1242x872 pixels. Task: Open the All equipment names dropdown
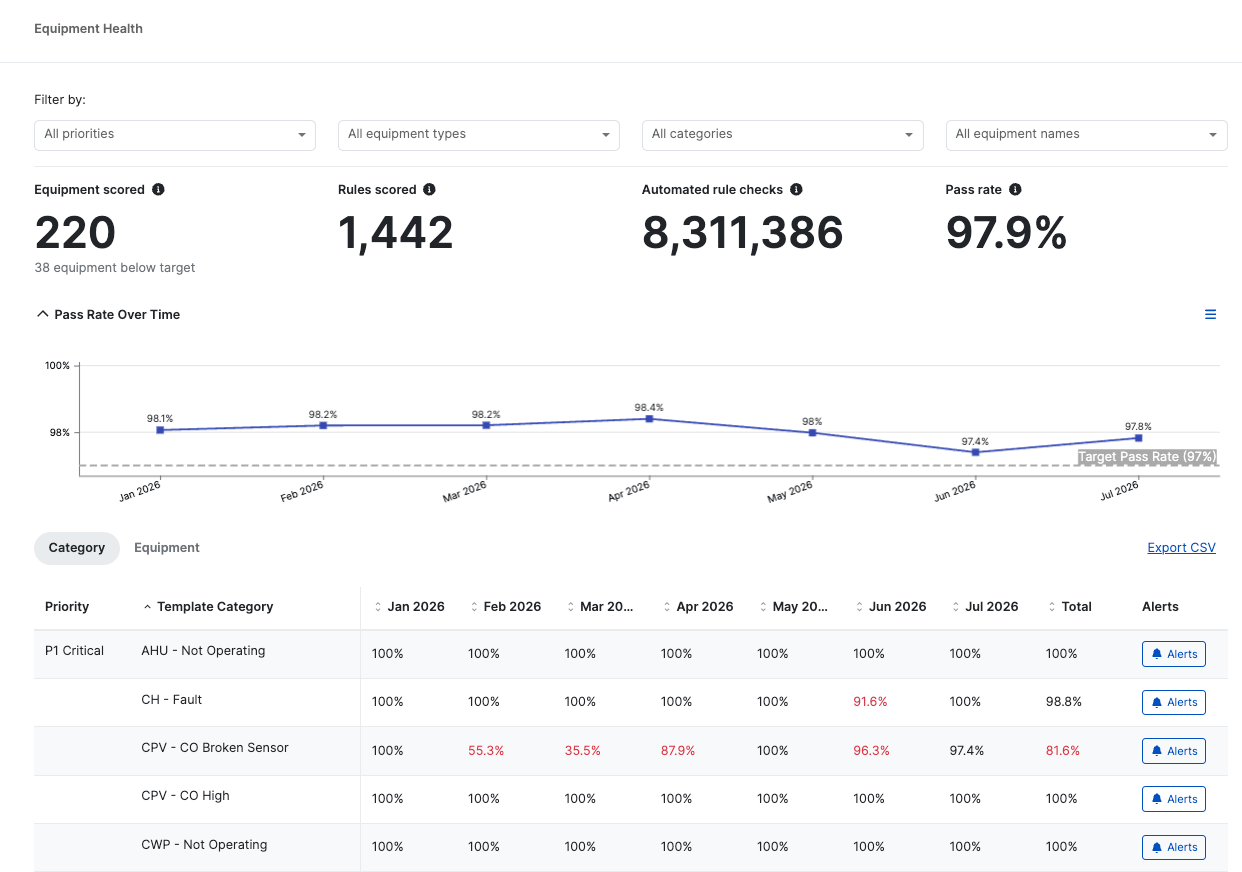point(1087,135)
